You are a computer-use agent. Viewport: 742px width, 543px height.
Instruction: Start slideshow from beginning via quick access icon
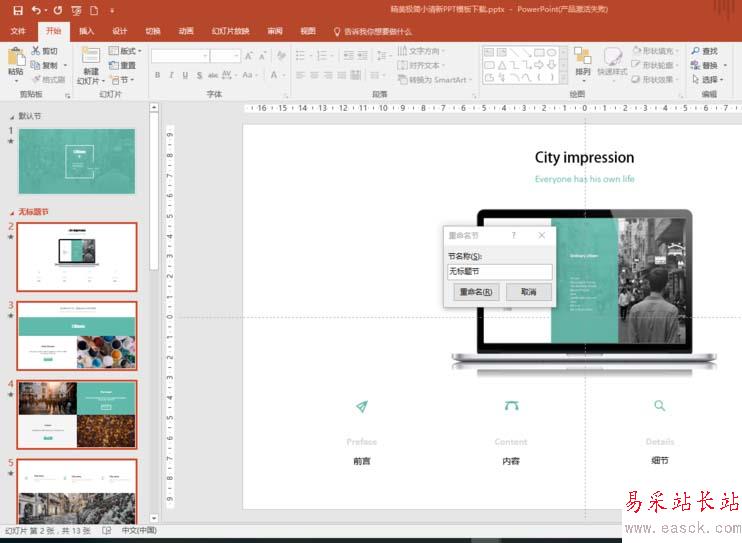point(76,10)
